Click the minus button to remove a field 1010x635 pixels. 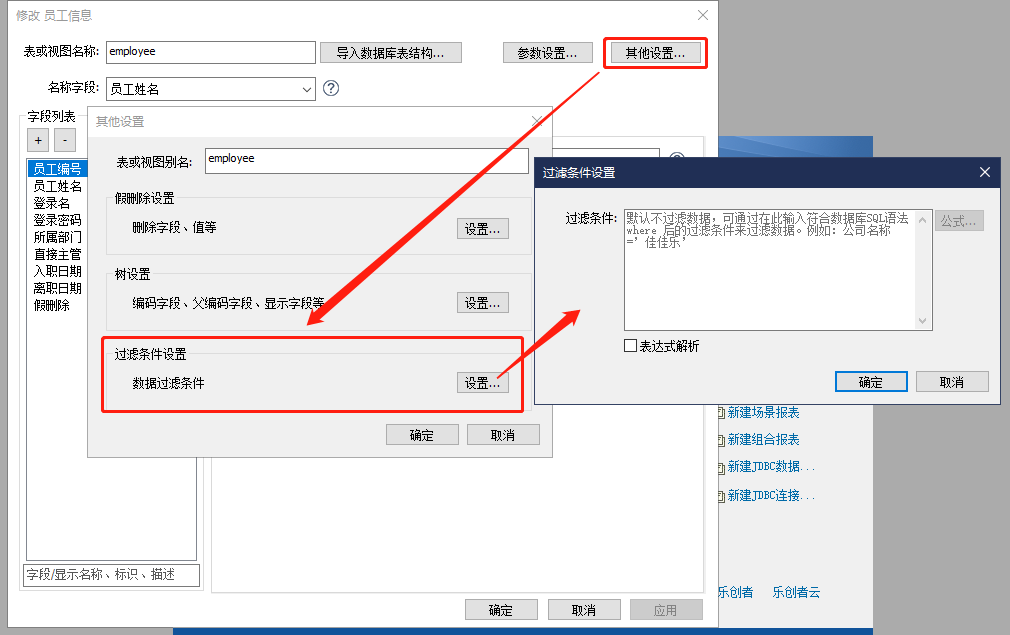pos(64,140)
